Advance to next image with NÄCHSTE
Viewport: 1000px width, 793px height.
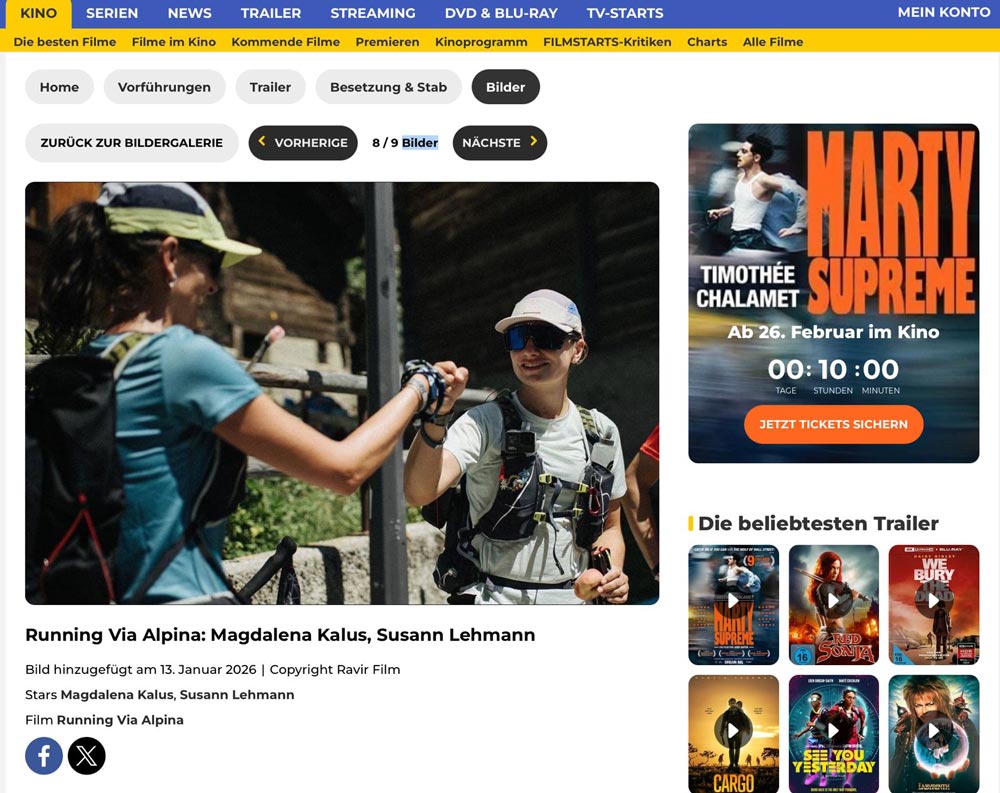tap(499, 143)
